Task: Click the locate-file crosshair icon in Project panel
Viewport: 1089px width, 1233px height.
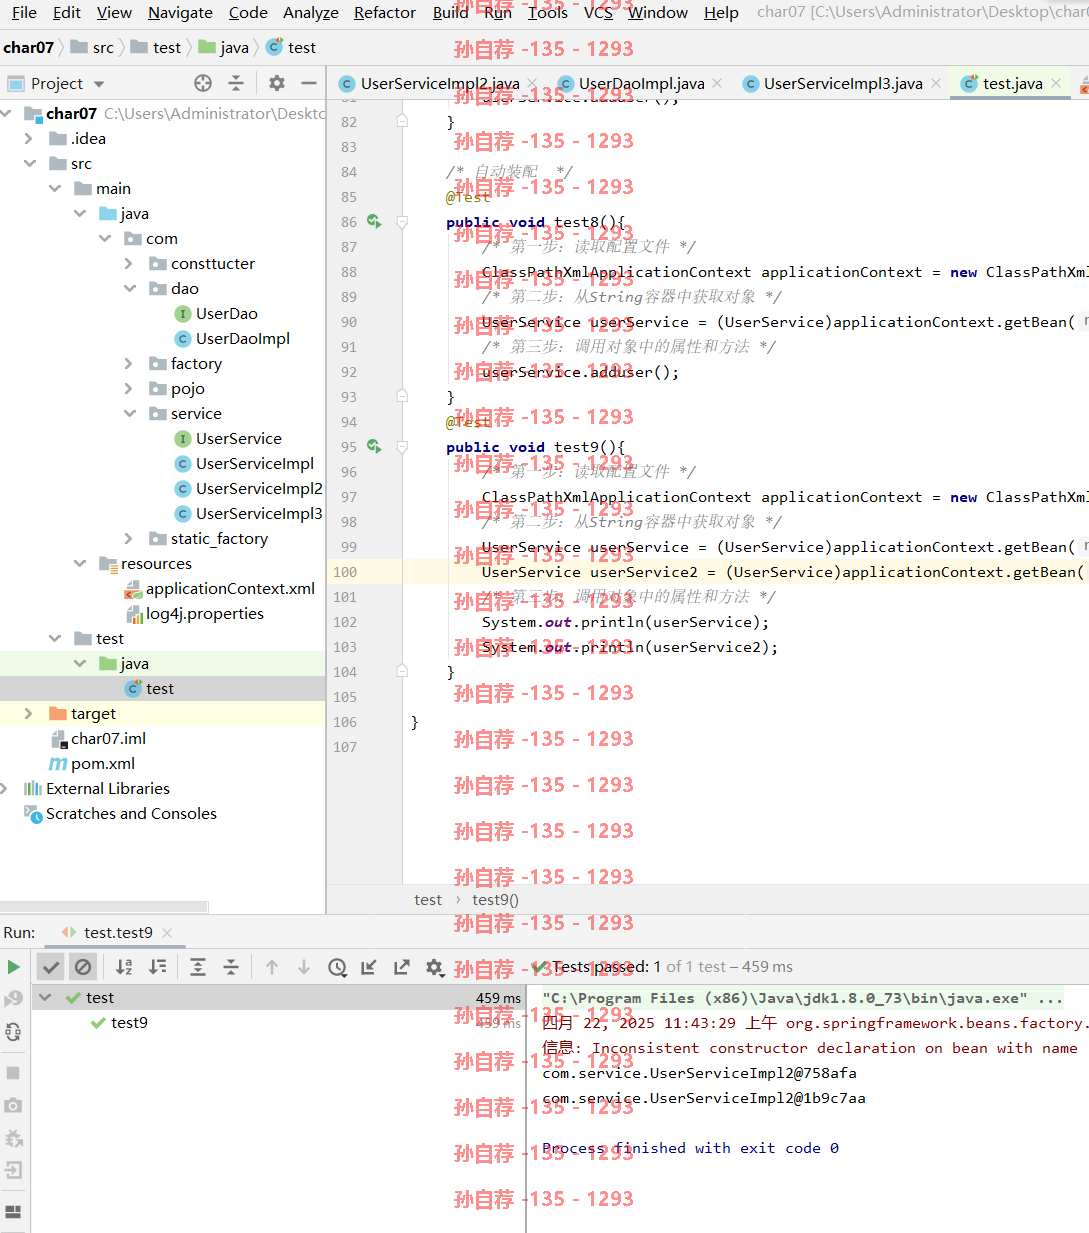Action: [x=203, y=83]
